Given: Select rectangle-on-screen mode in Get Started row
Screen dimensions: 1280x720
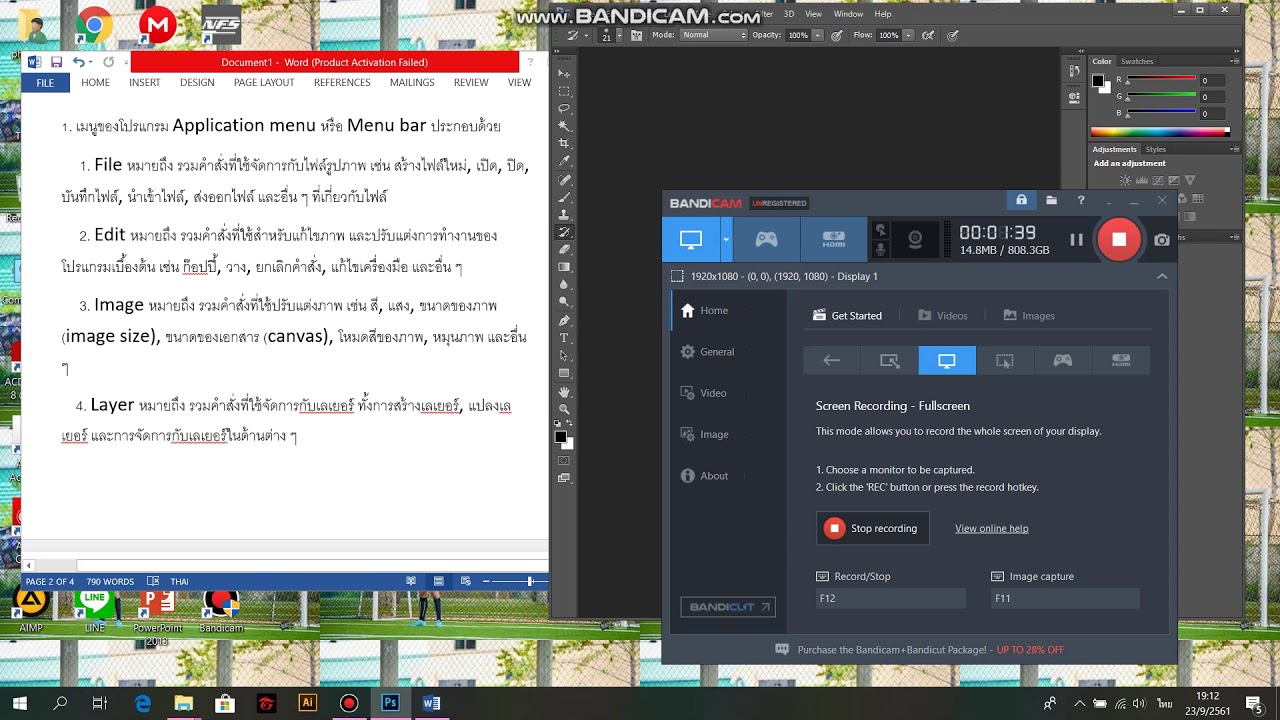Looking at the screenshot, I should point(889,360).
